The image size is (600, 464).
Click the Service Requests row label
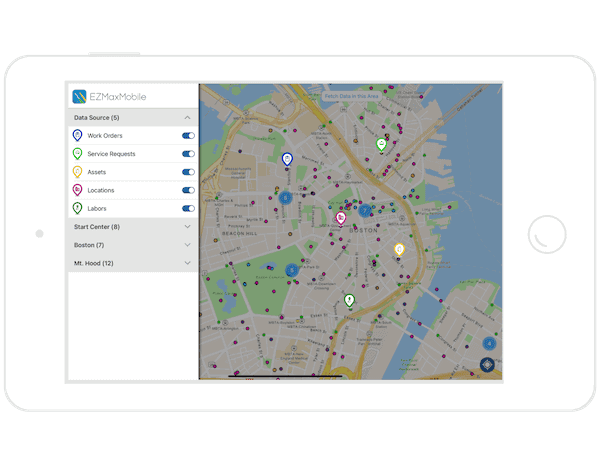pyautogui.click(x=111, y=154)
